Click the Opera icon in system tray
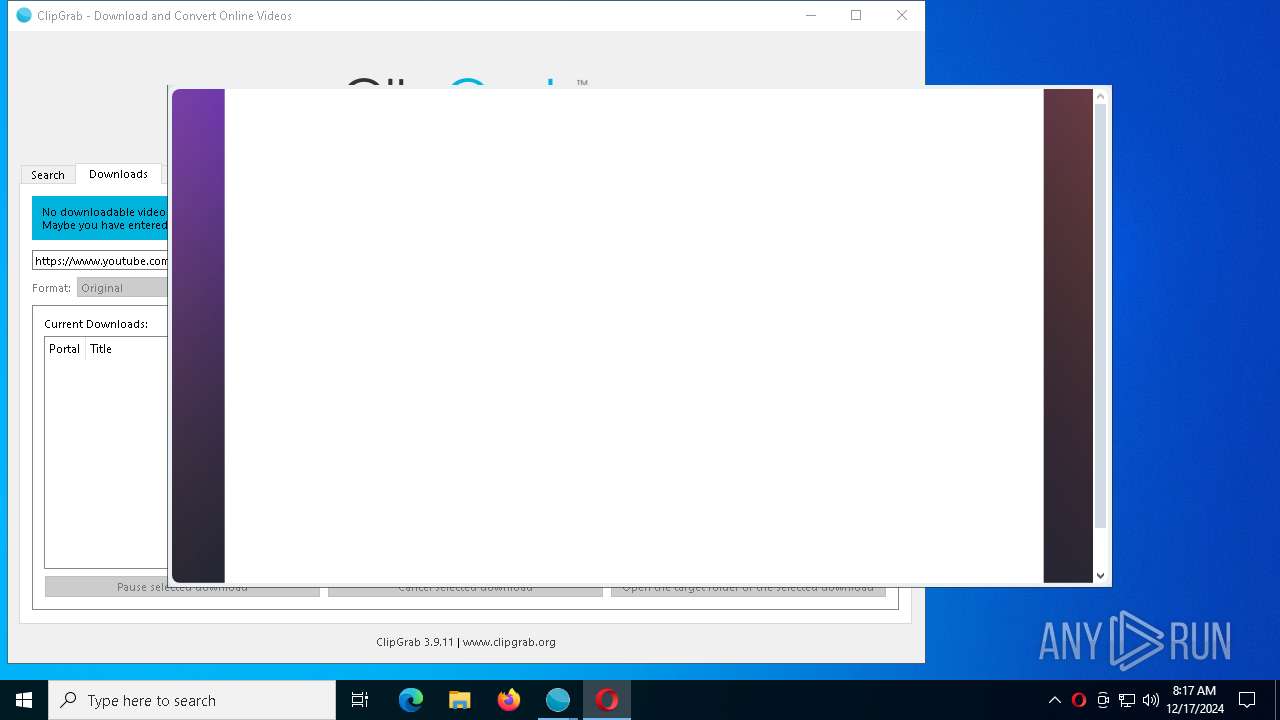The image size is (1280, 720). tap(1079, 700)
